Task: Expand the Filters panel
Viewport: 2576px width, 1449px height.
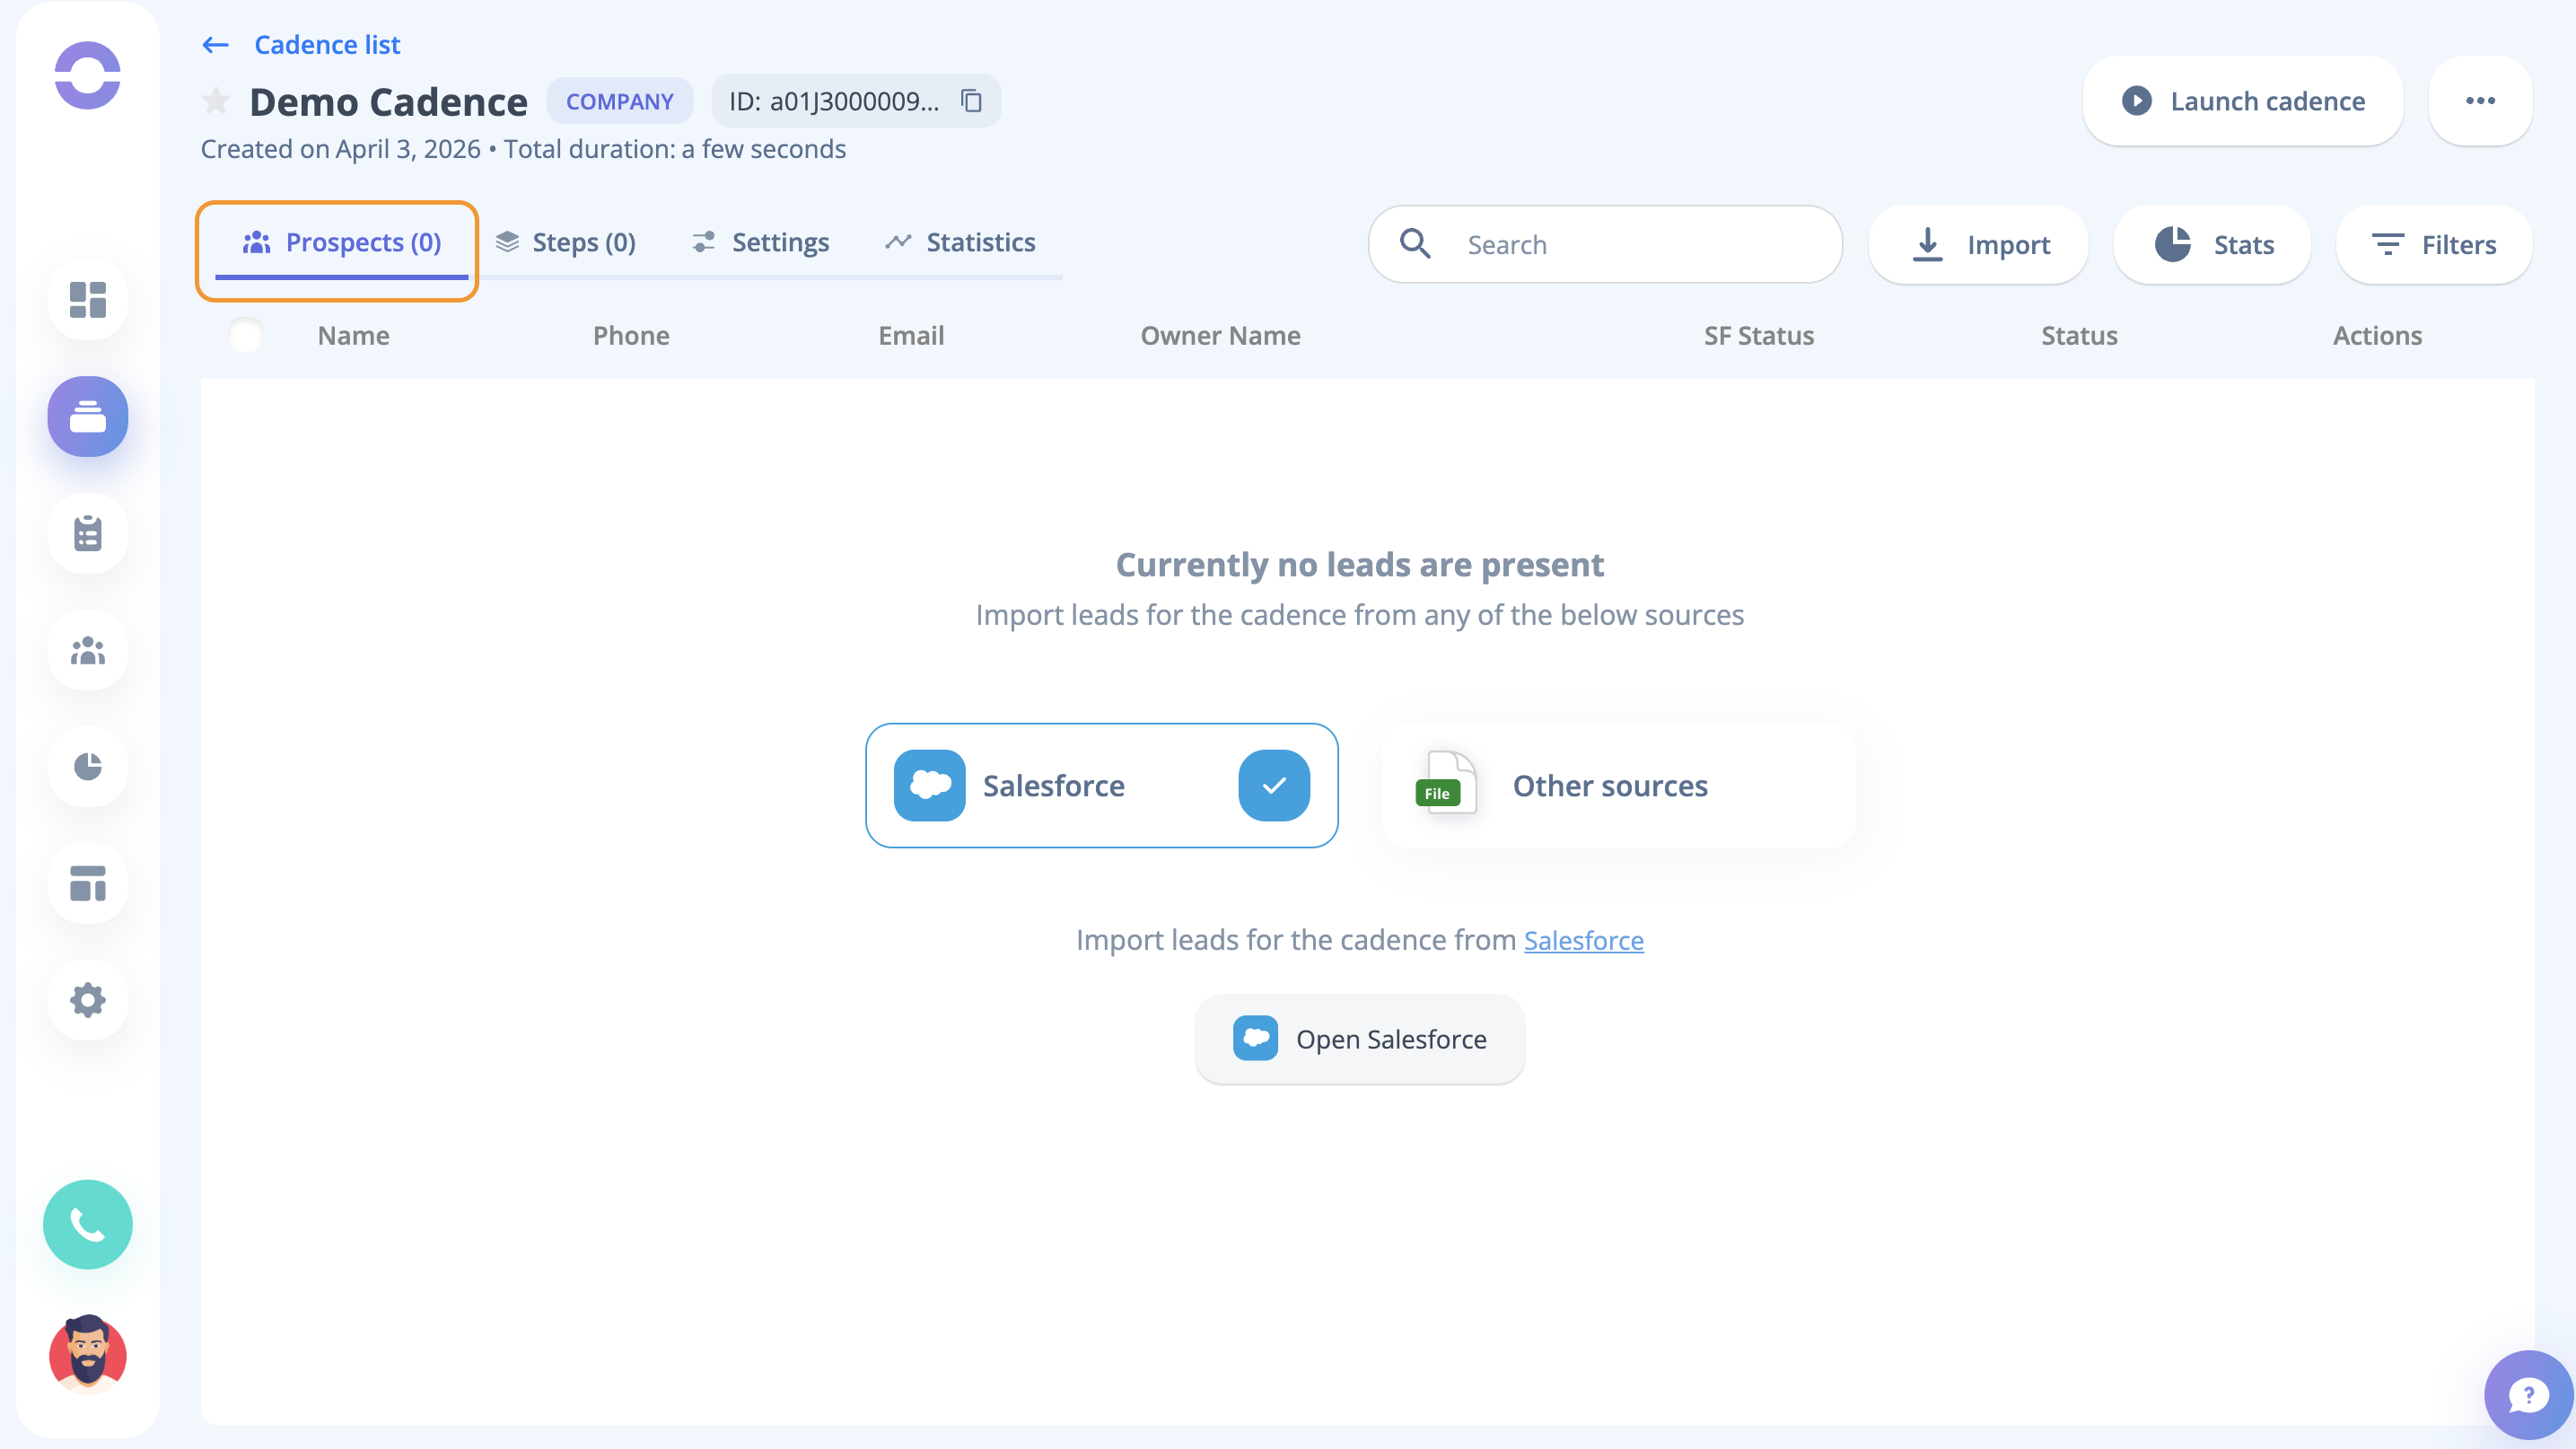Action: tap(2433, 245)
